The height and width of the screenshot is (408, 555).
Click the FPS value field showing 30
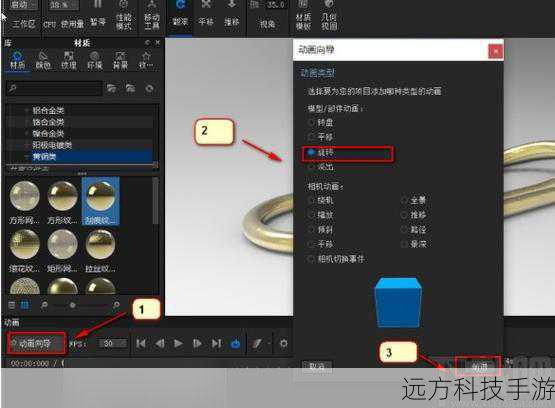click(x=113, y=344)
